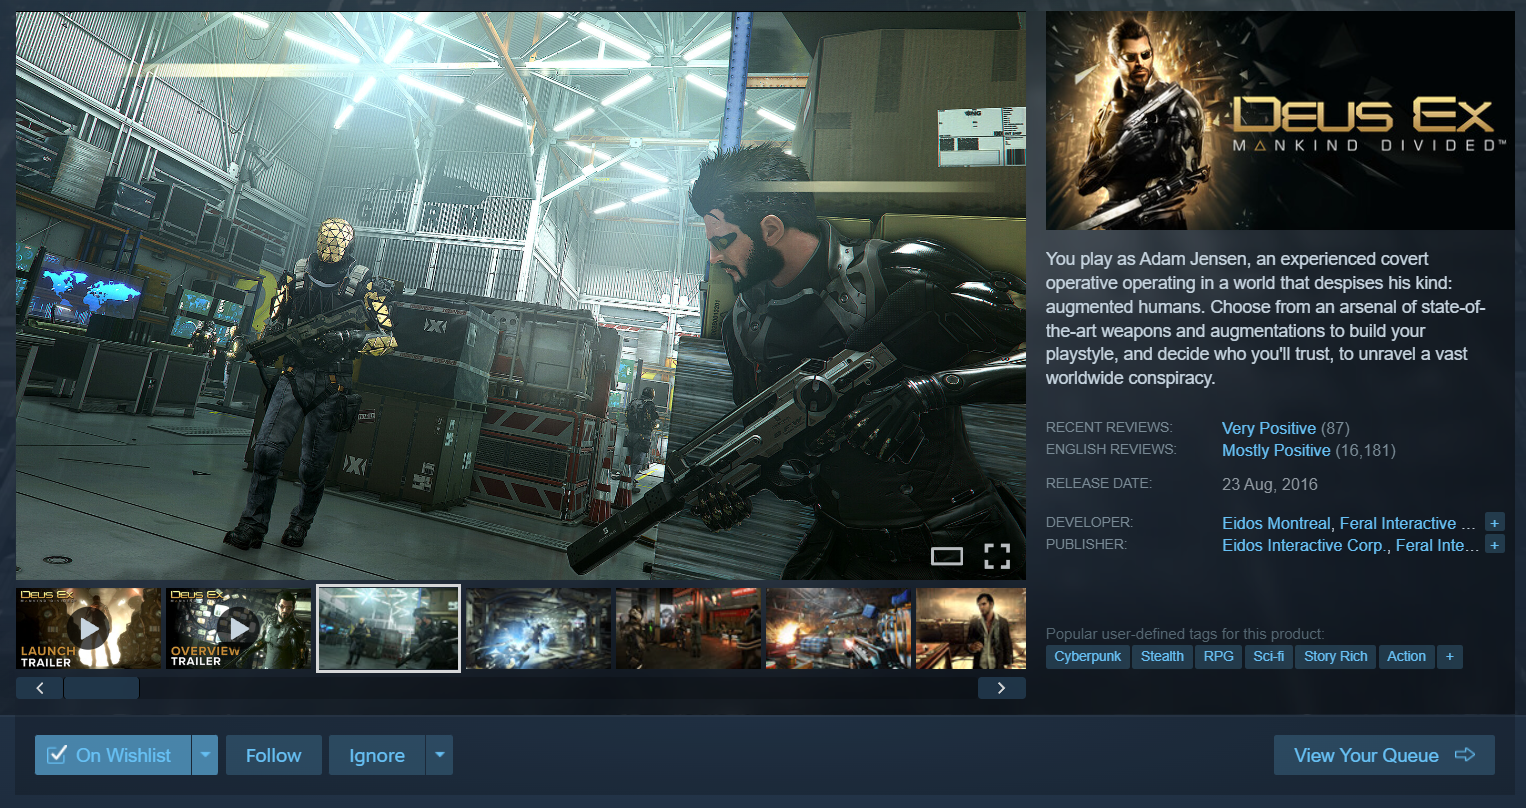Play the Launch Trailer video thumbnail

point(89,629)
